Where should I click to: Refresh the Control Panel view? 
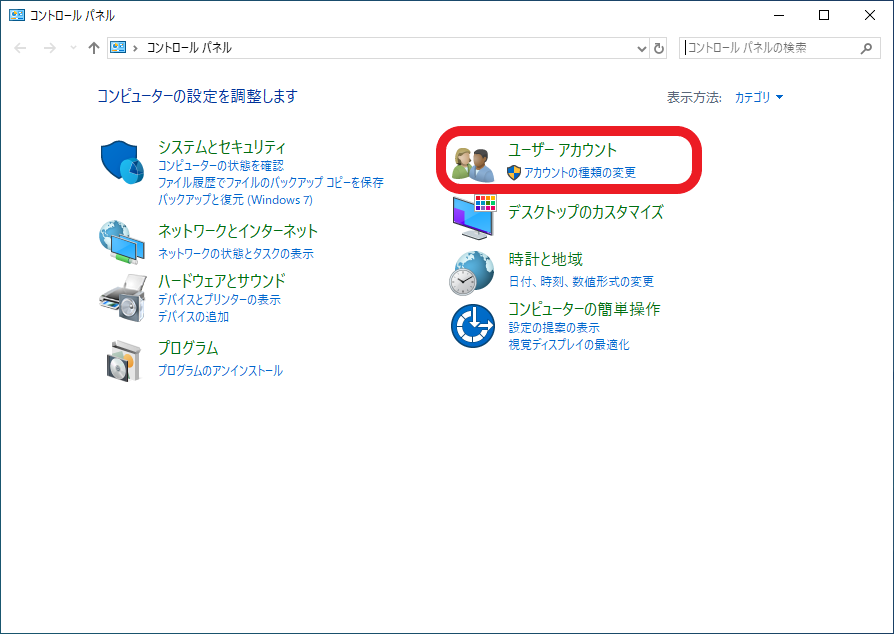point(659,48)
